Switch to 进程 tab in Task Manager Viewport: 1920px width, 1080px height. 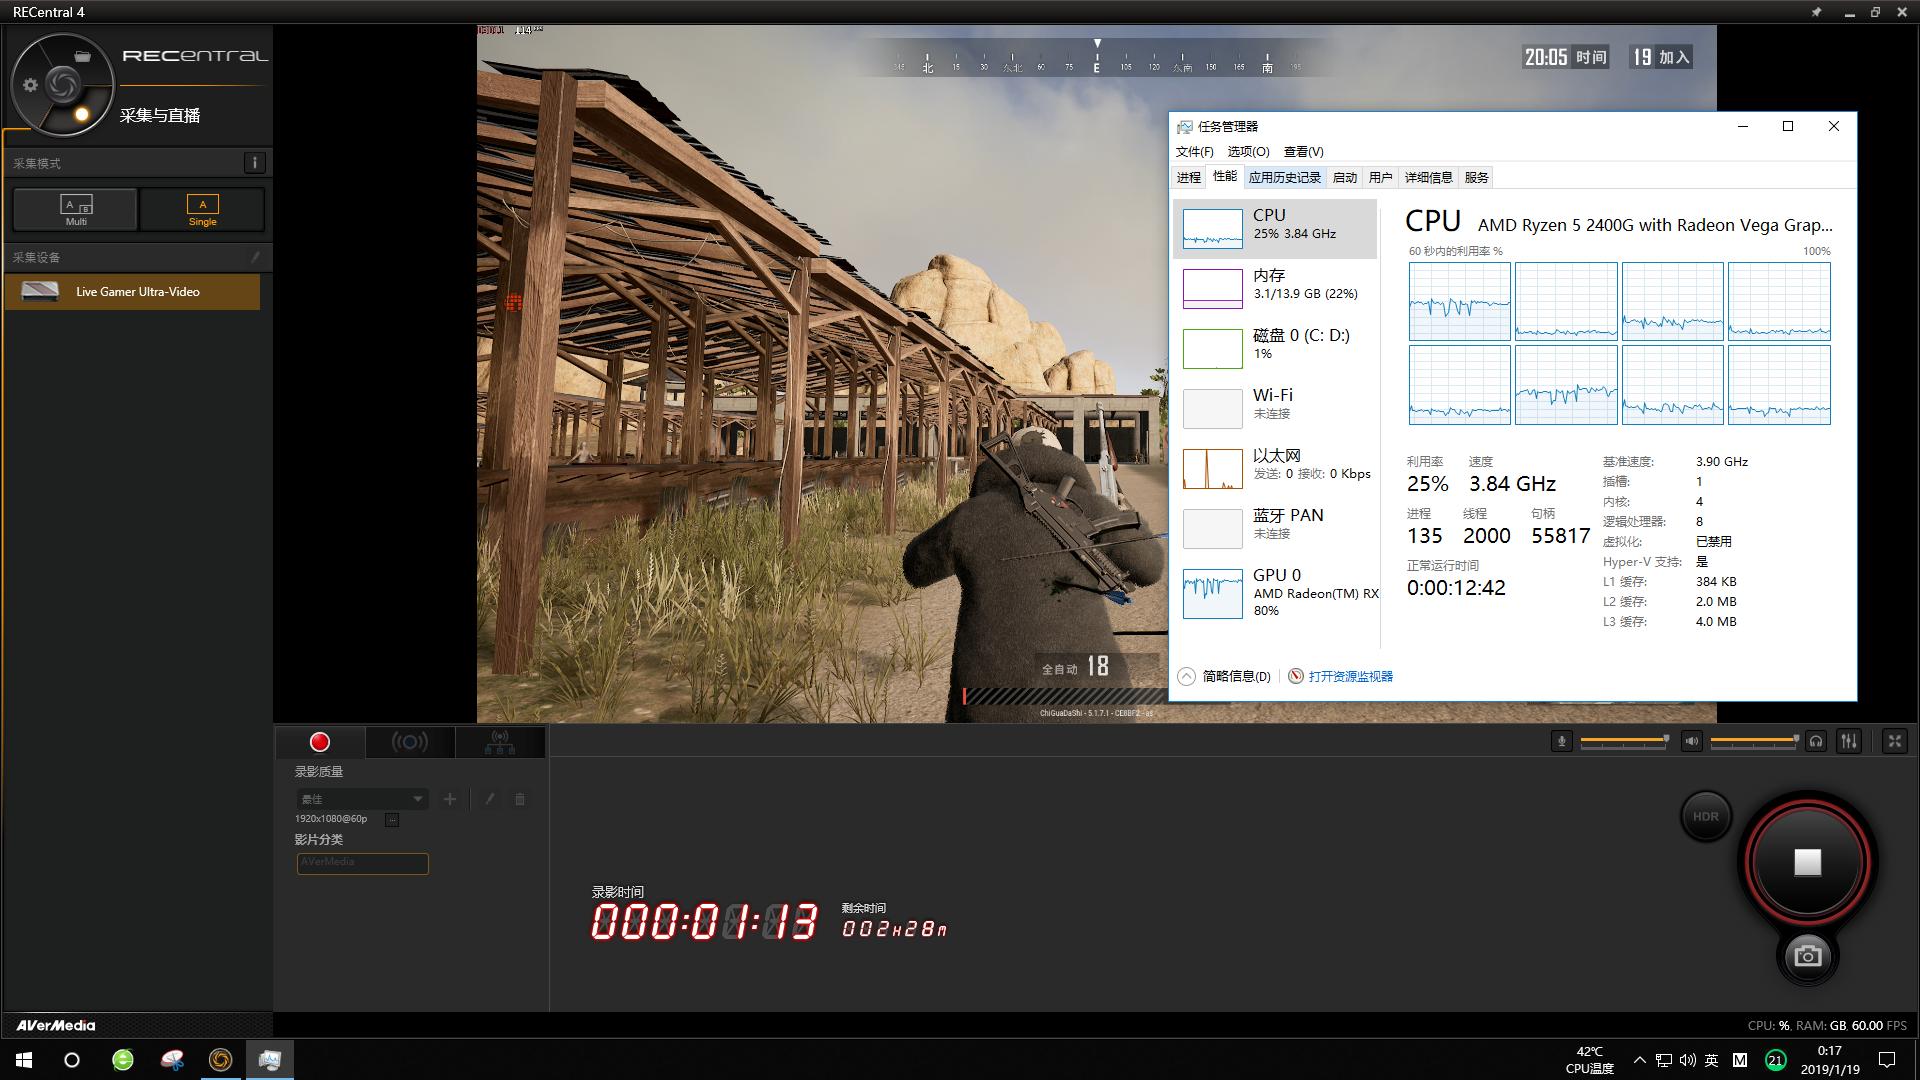point(1189,178)
